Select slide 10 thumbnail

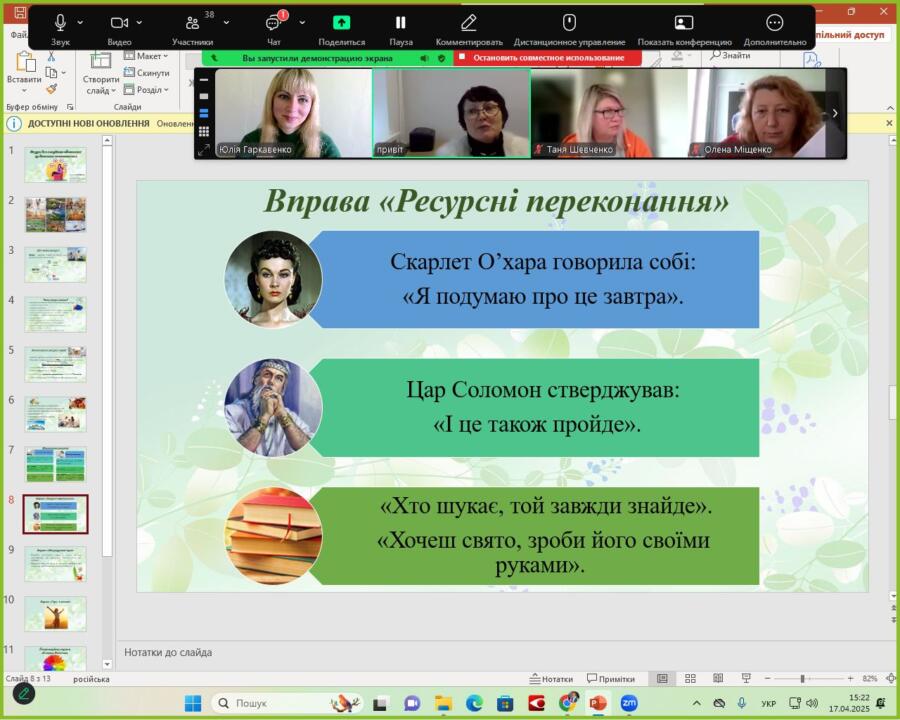56,614
